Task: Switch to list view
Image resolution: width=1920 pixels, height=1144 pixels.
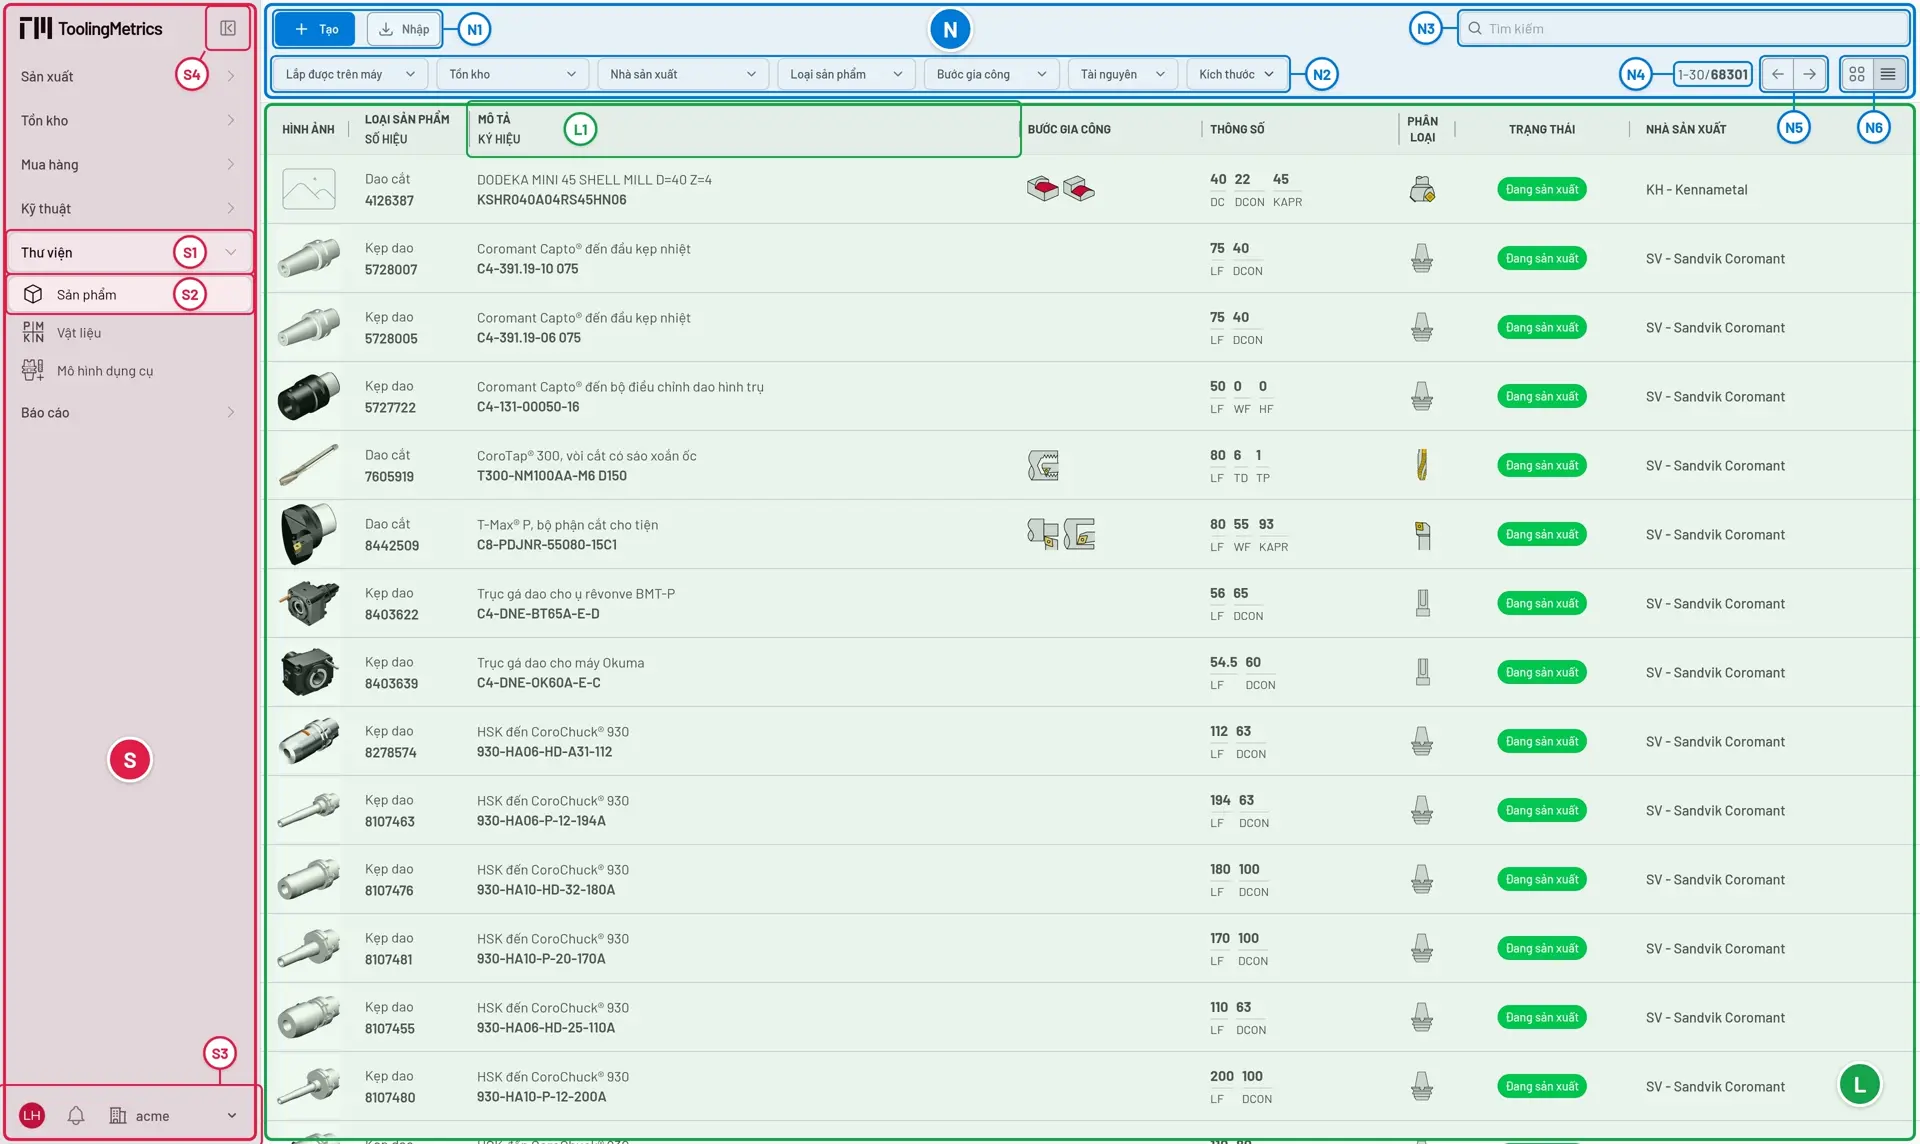Action: click(x=1888, y=74)
